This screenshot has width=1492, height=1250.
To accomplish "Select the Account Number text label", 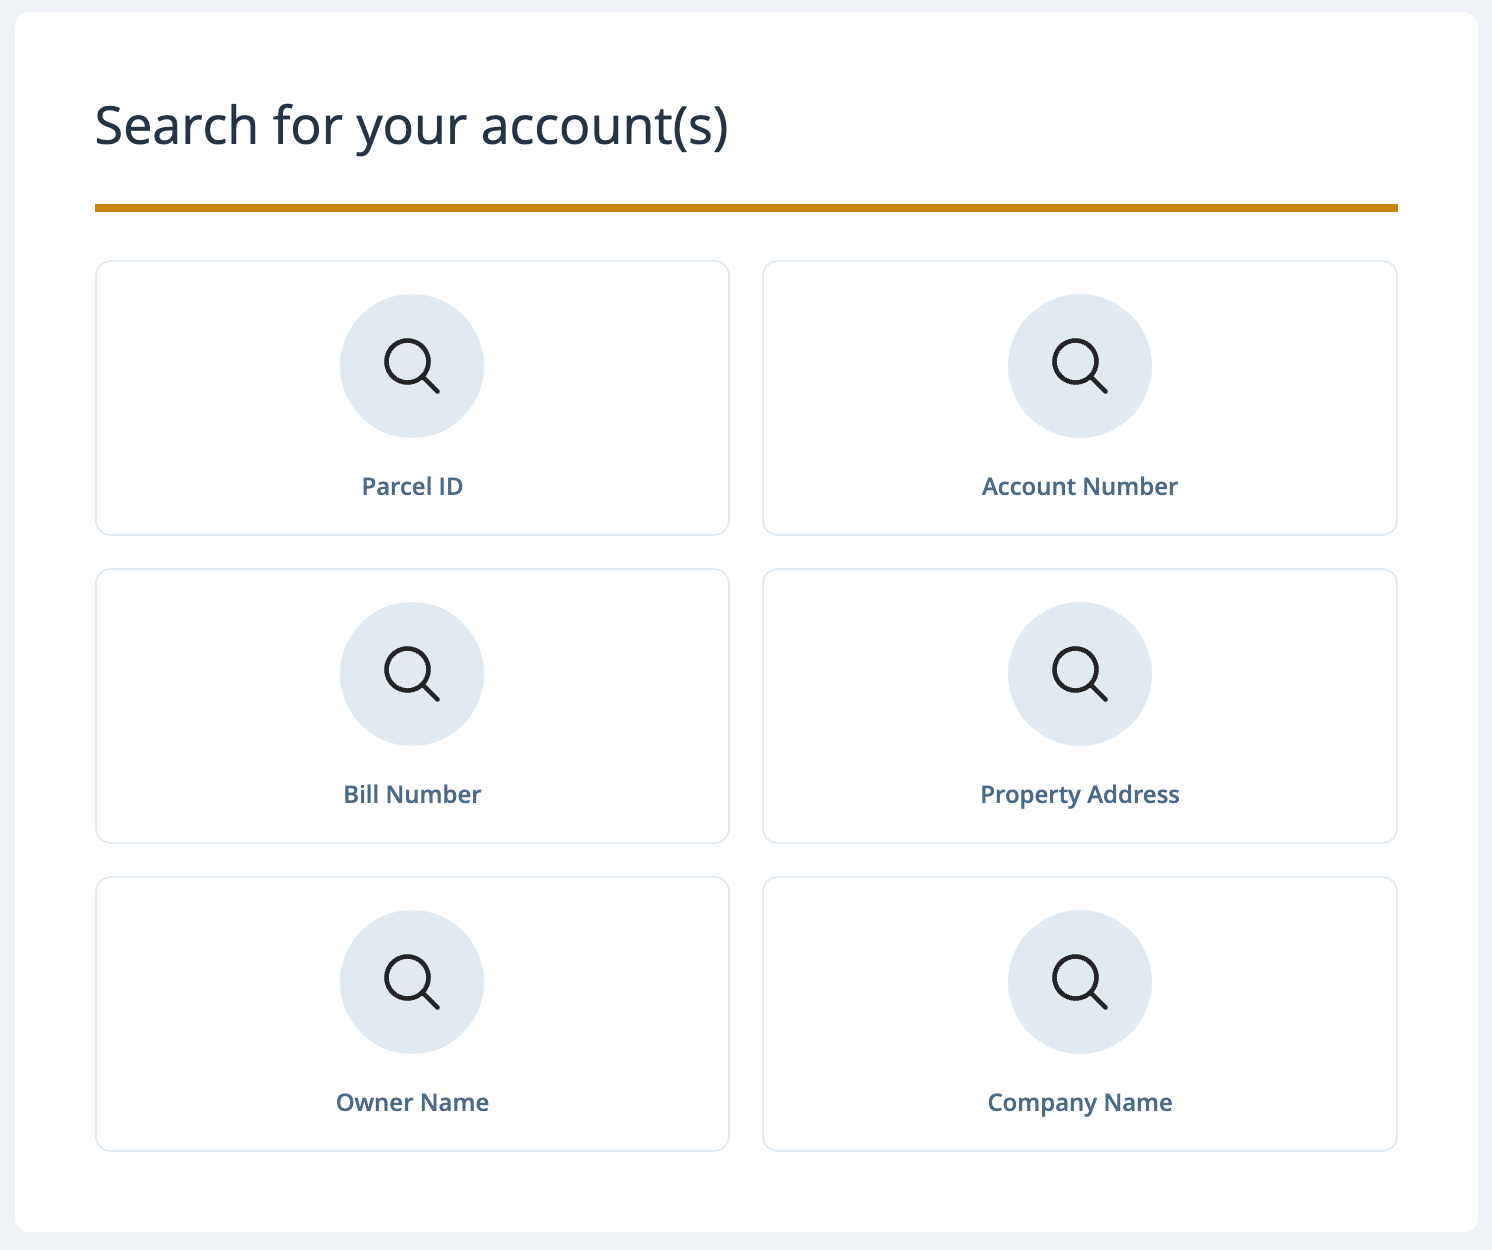I will click(1080, 487).
